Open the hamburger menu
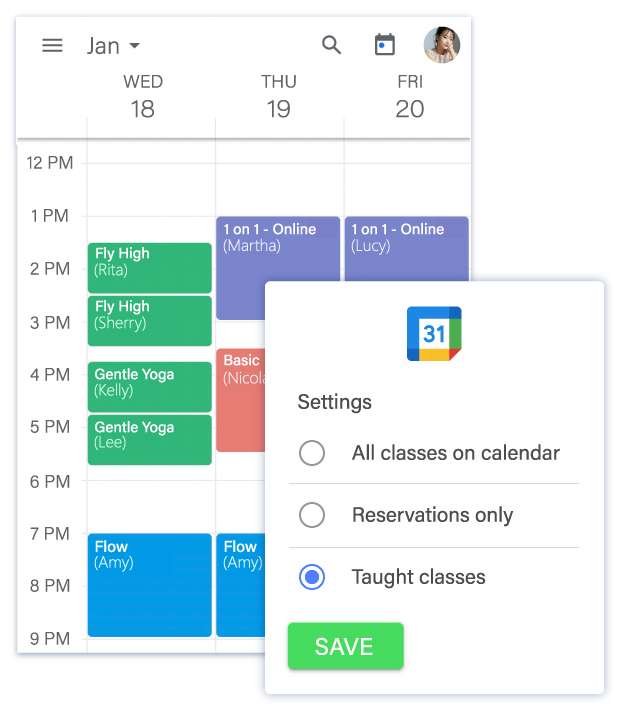Screen dimensions: 620x709 [x=52, y=45]
